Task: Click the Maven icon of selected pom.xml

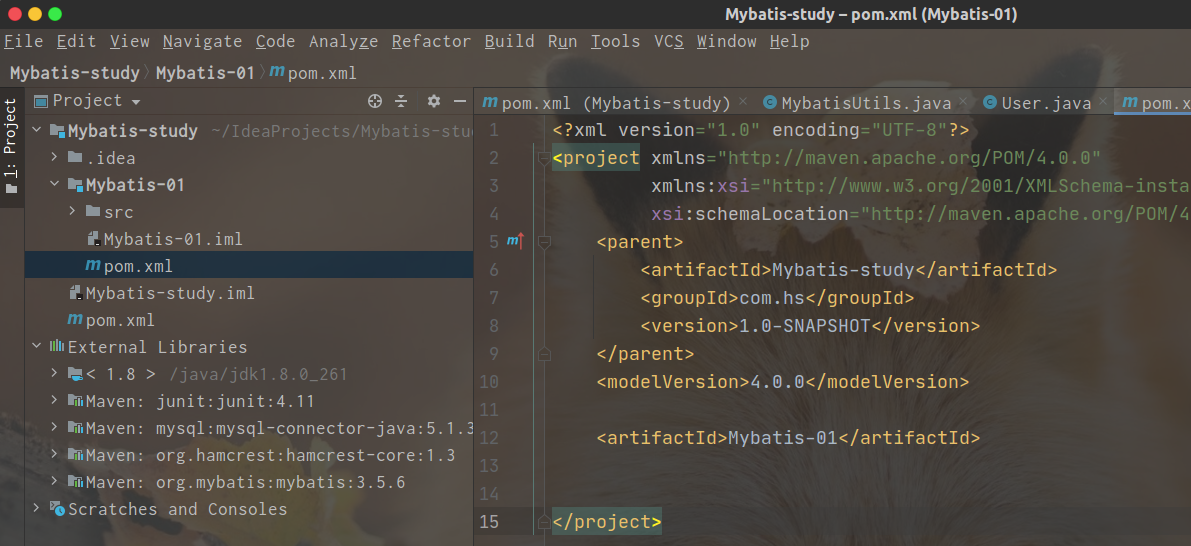Action: point(93,265)
